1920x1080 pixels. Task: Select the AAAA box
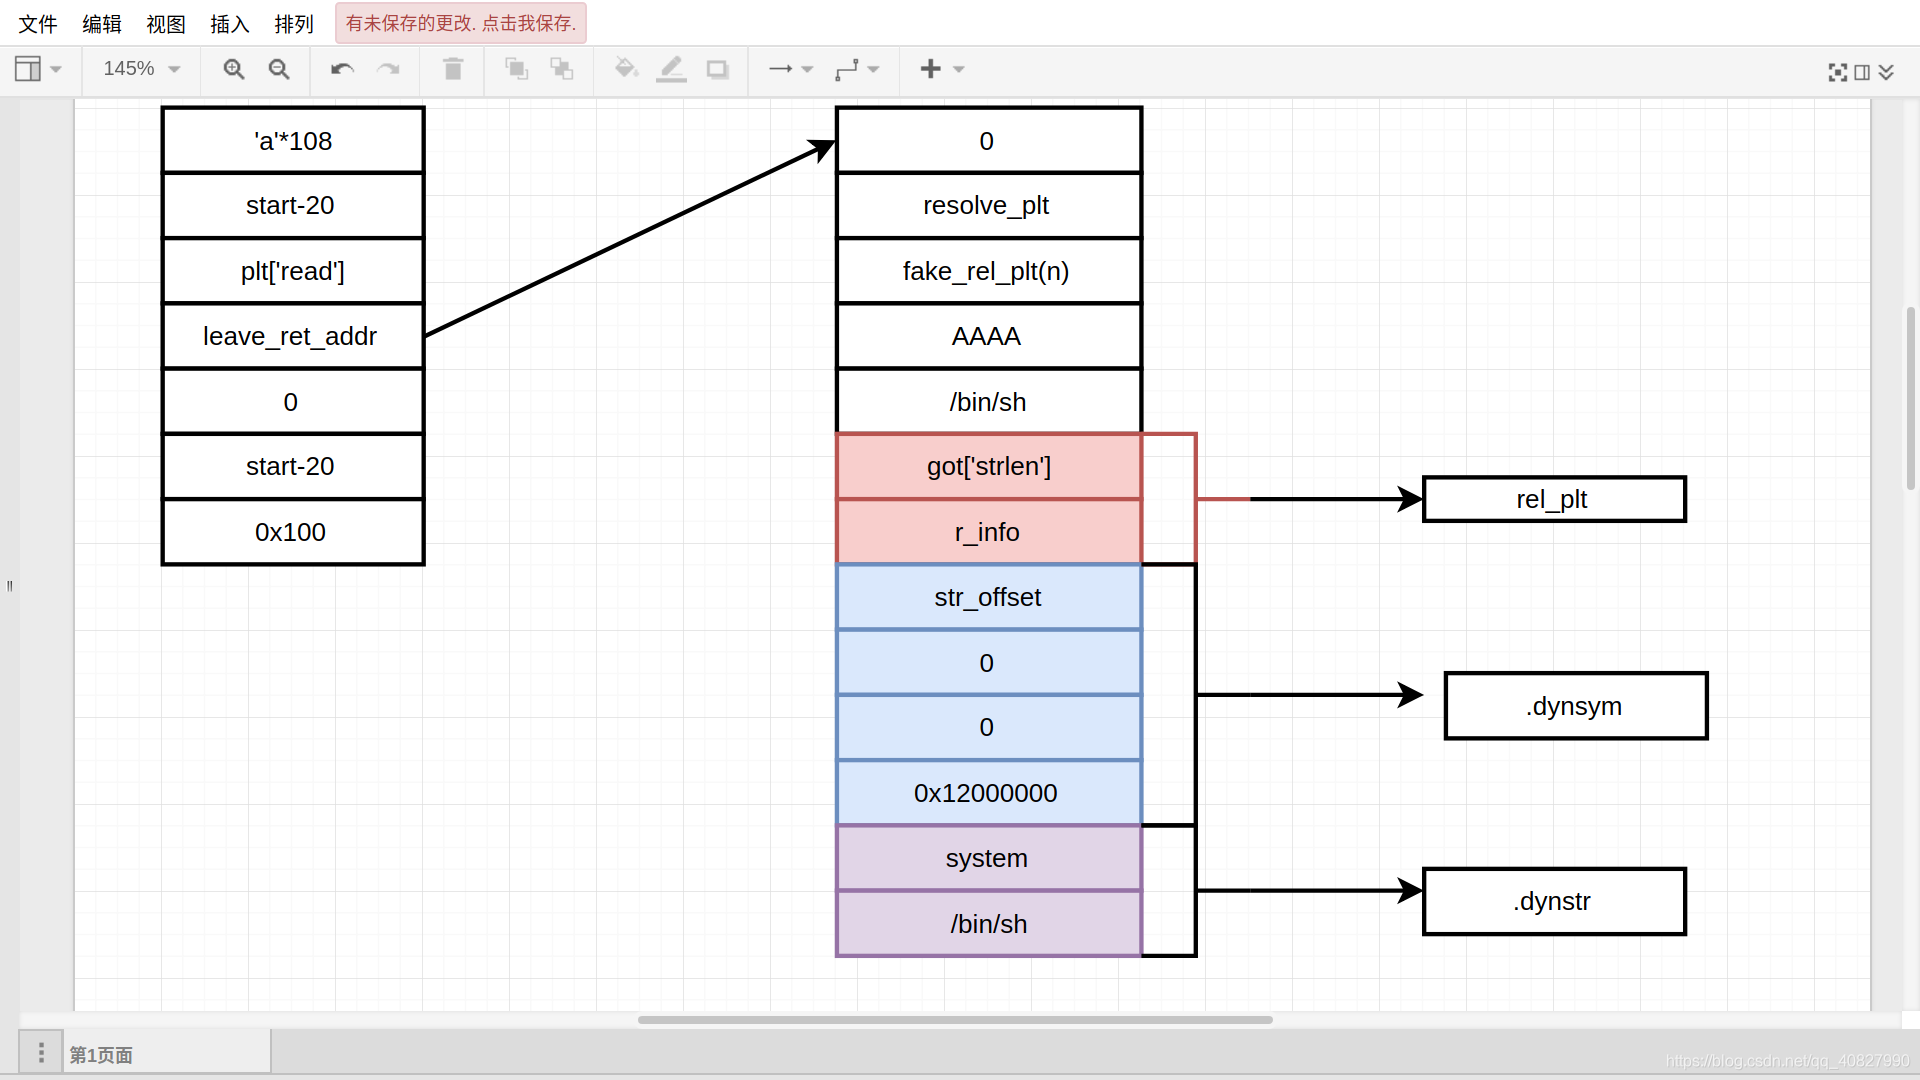(x=989, y=336)
